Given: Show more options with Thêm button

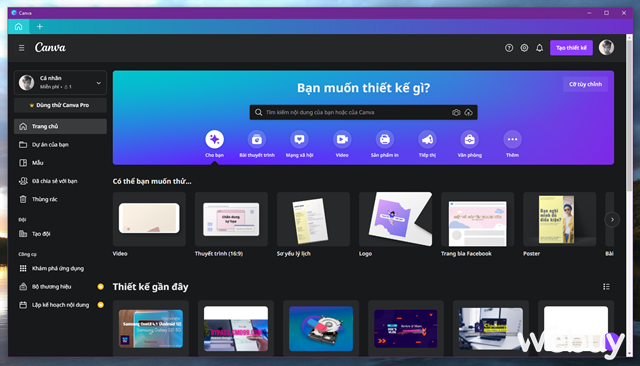Looking at the screenshot, I should tap(512, 140).
